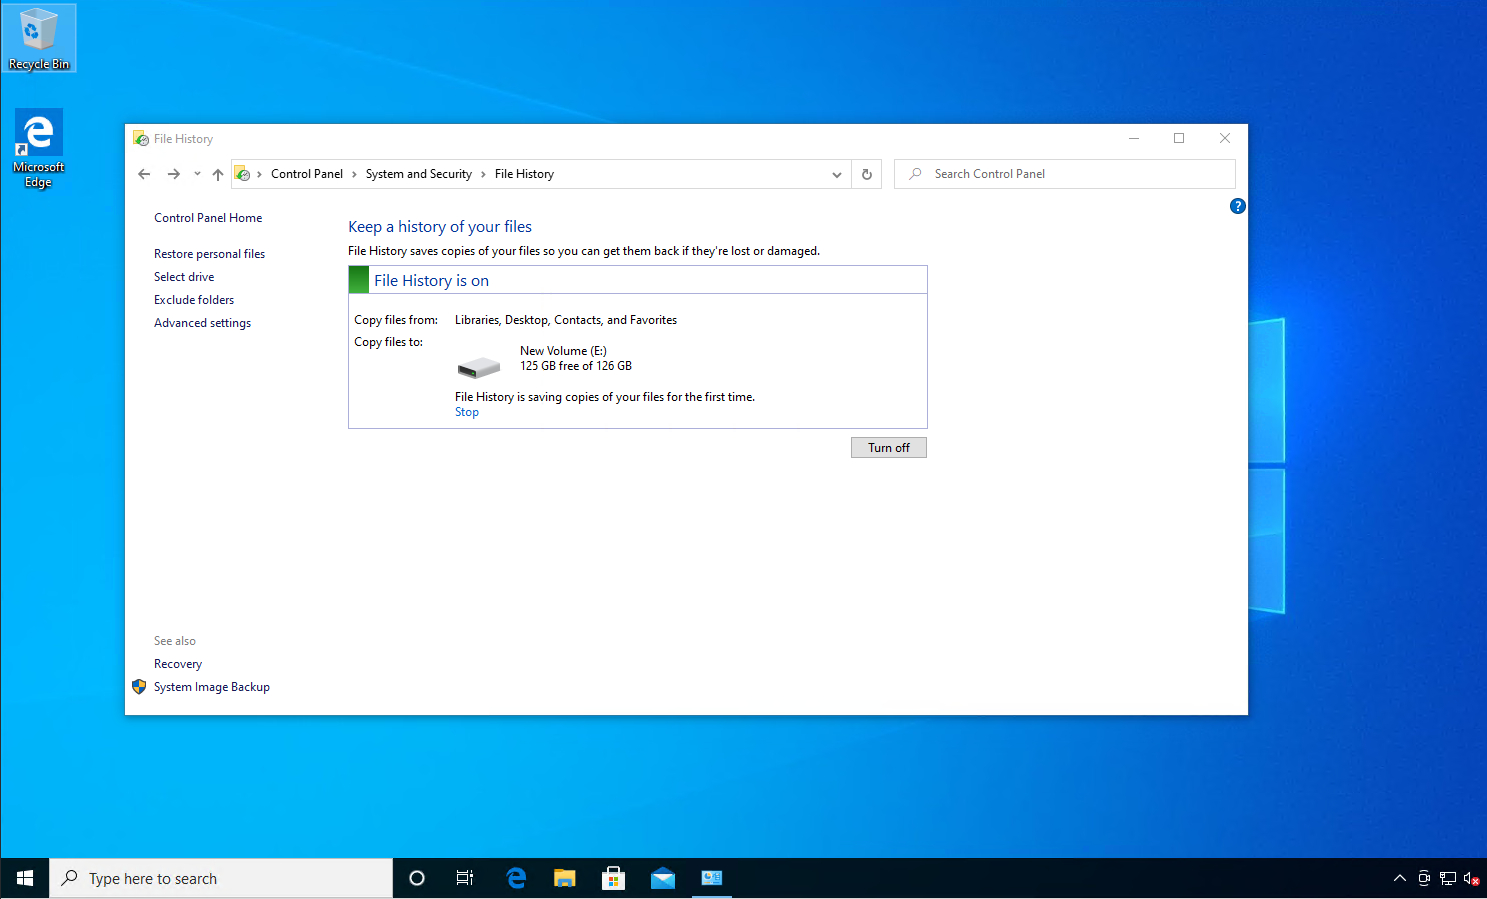Turn off File History
Screen dimensions: 1487x899
(888, 448)
